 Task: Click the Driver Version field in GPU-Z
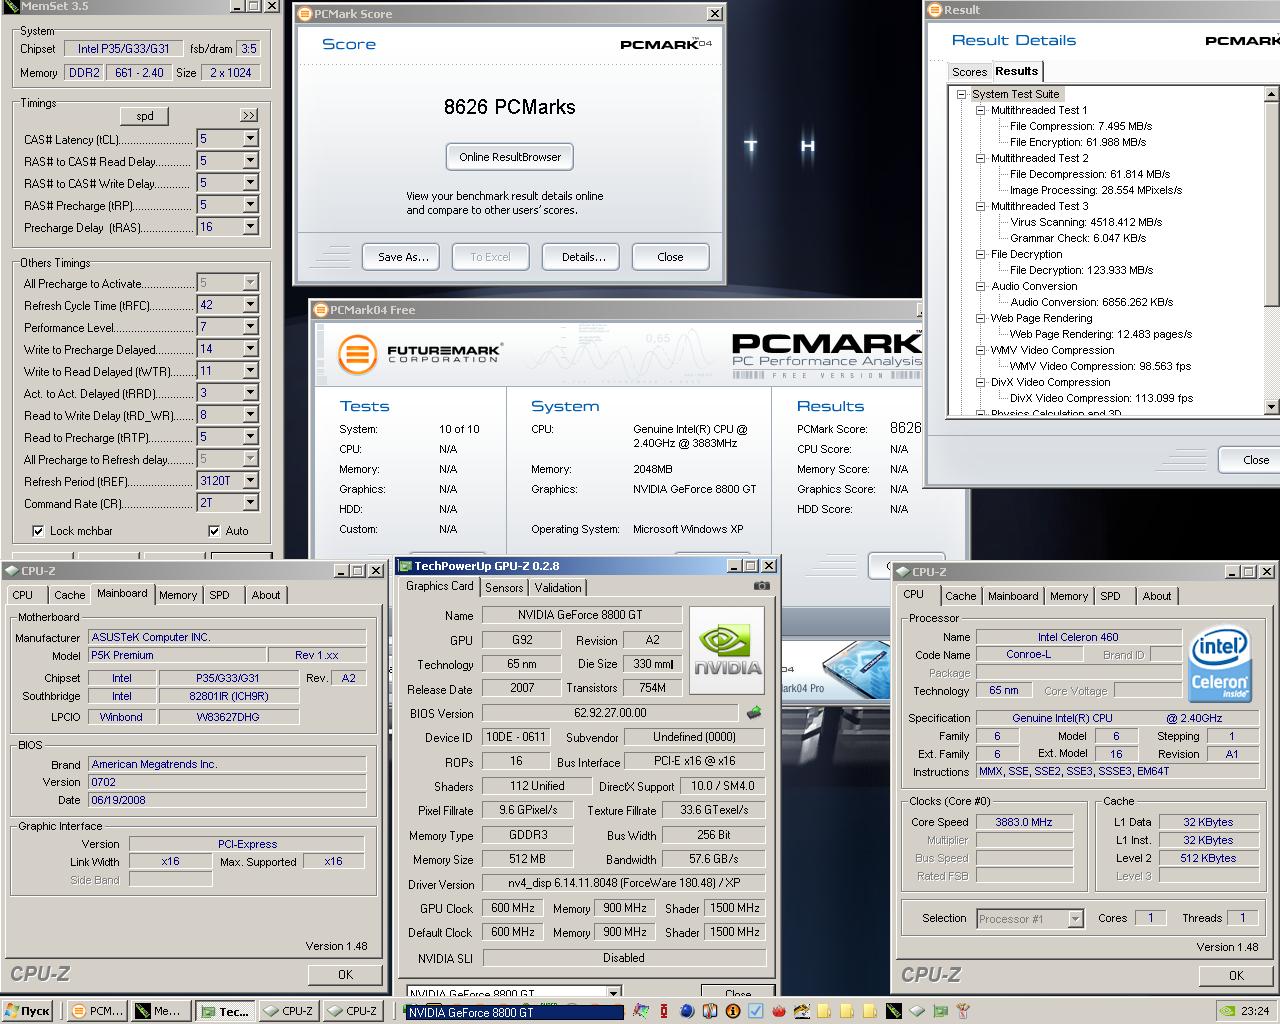coord(624,884)
